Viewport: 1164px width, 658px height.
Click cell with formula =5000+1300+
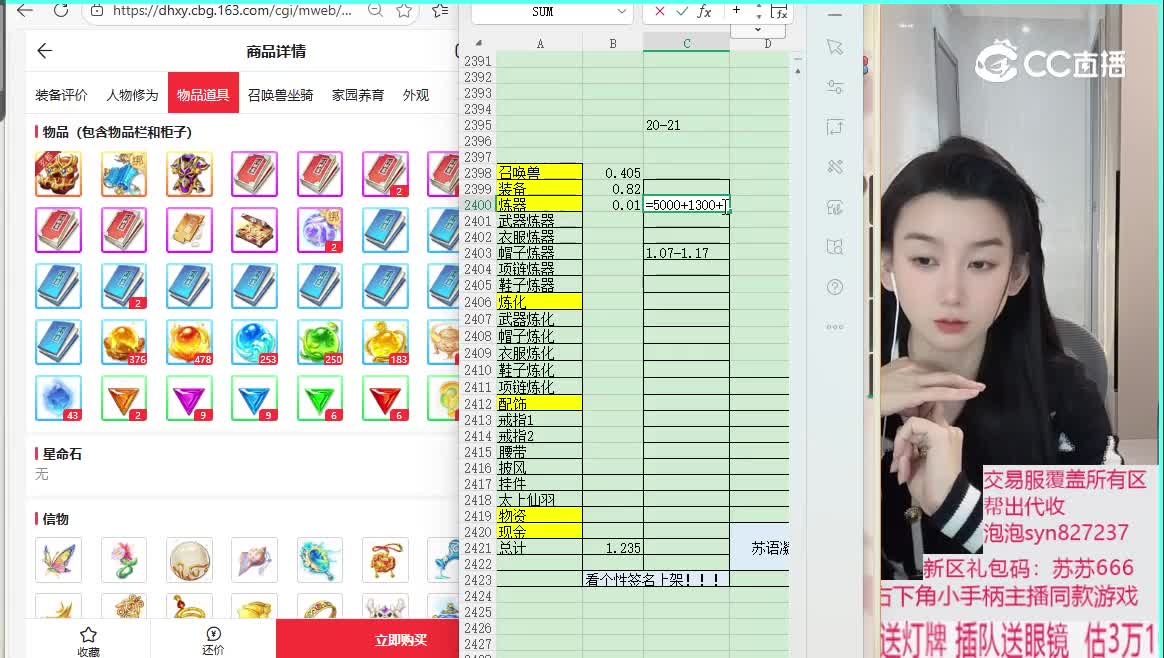(x=687, y=205)
